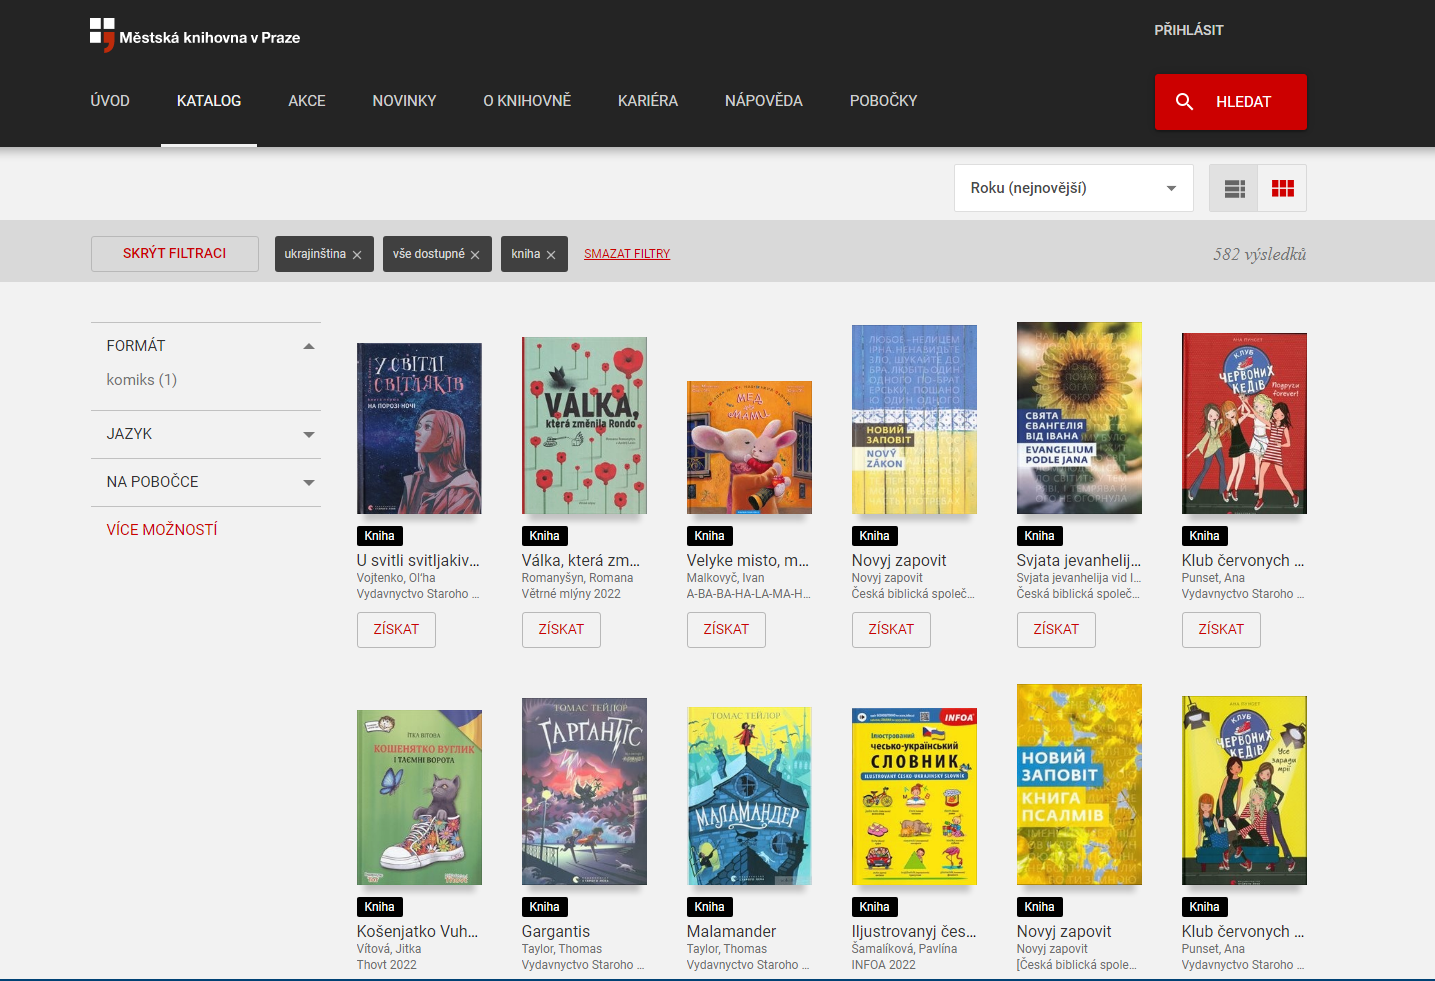1435x981 pixels.
Task: Open the O KNIHOVNĚ menu item
Action: pyautogui.click(x=527, y=101)
